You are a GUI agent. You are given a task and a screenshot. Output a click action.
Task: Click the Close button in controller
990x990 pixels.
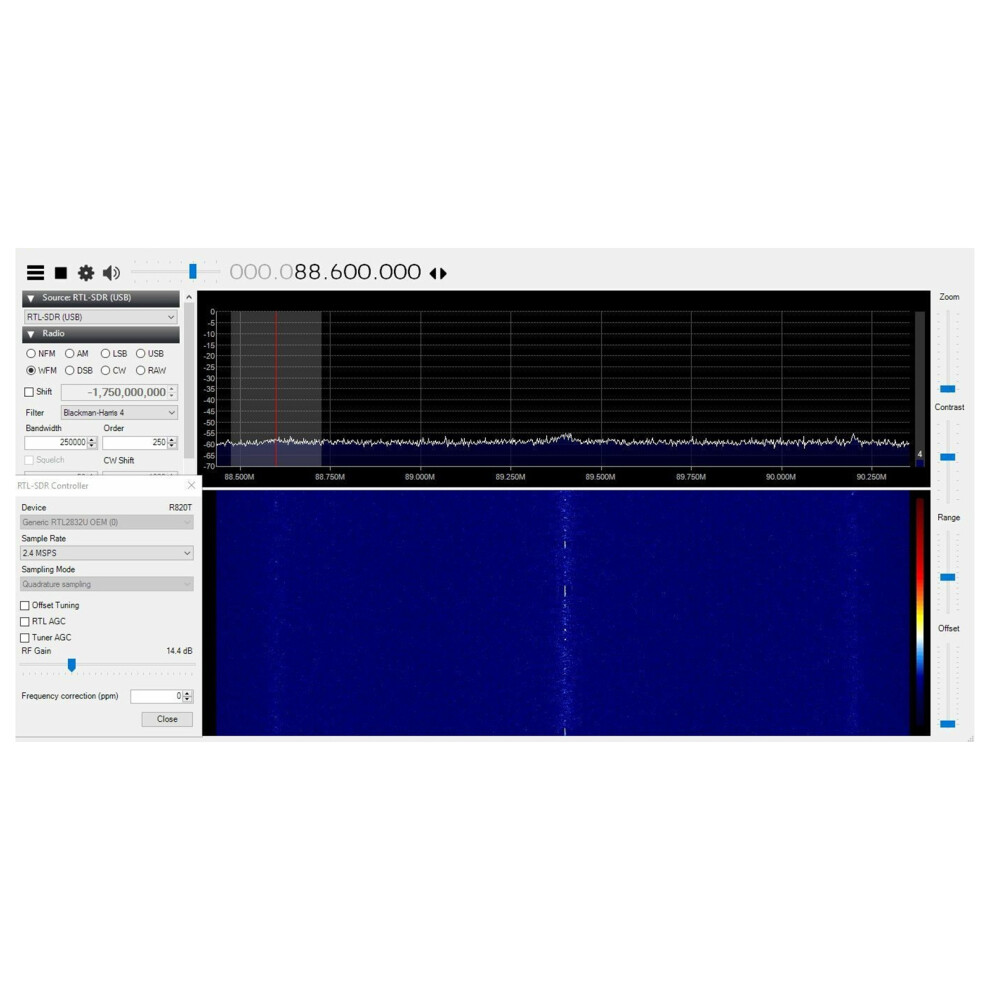click(167, 719)
